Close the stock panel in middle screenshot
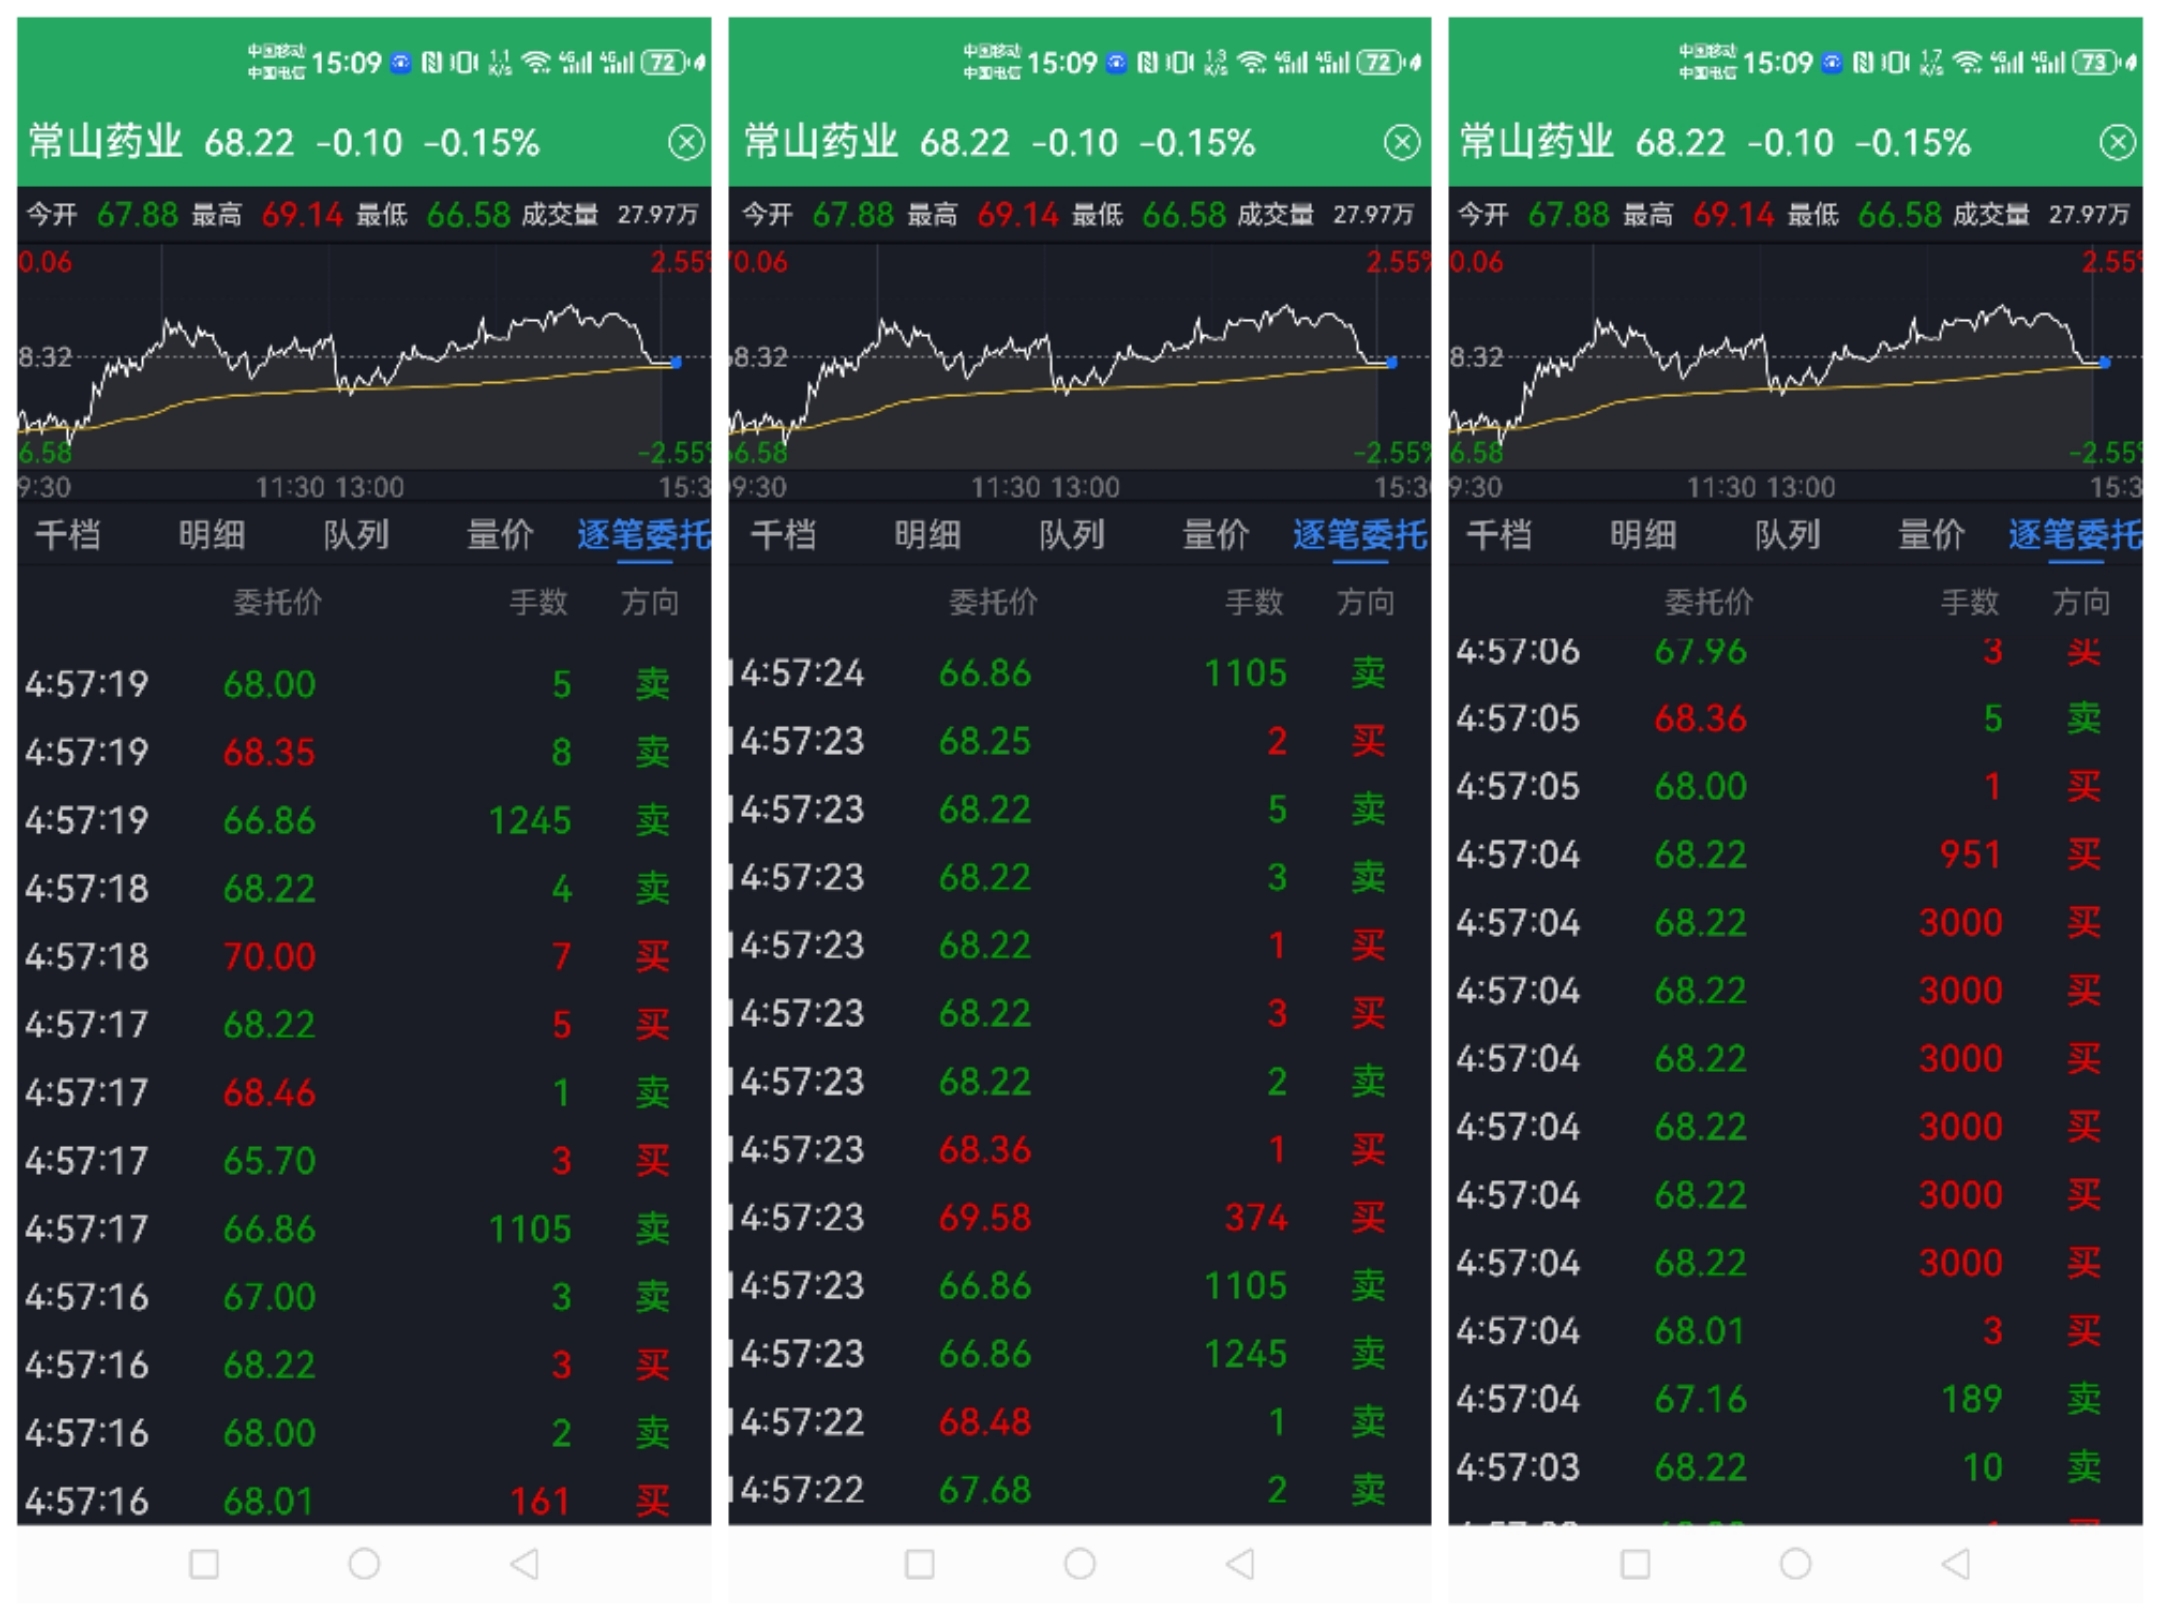Screen dimensions: 2160x1620 point(1401,143)
